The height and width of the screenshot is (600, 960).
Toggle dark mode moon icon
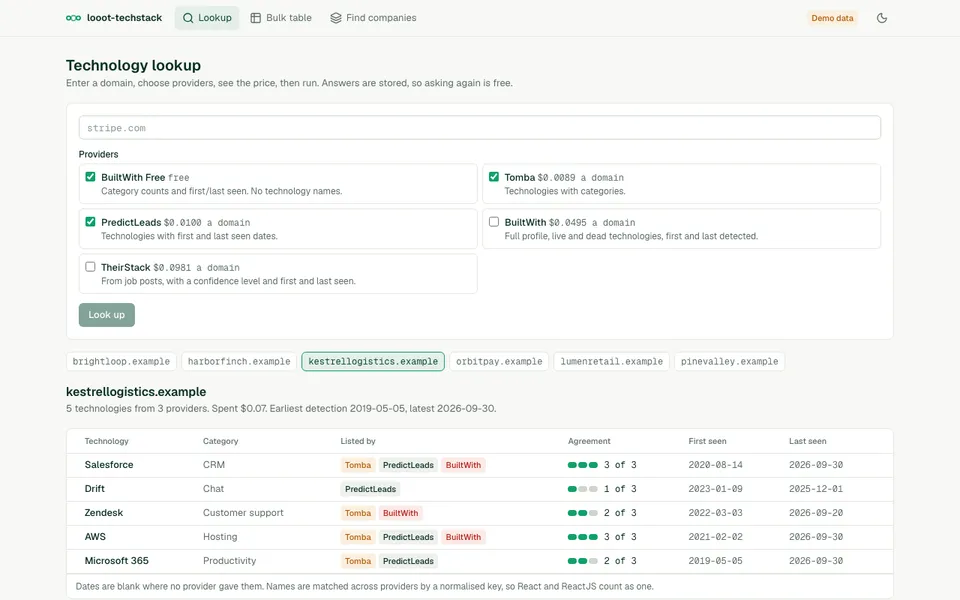click(x=882, y=18)
